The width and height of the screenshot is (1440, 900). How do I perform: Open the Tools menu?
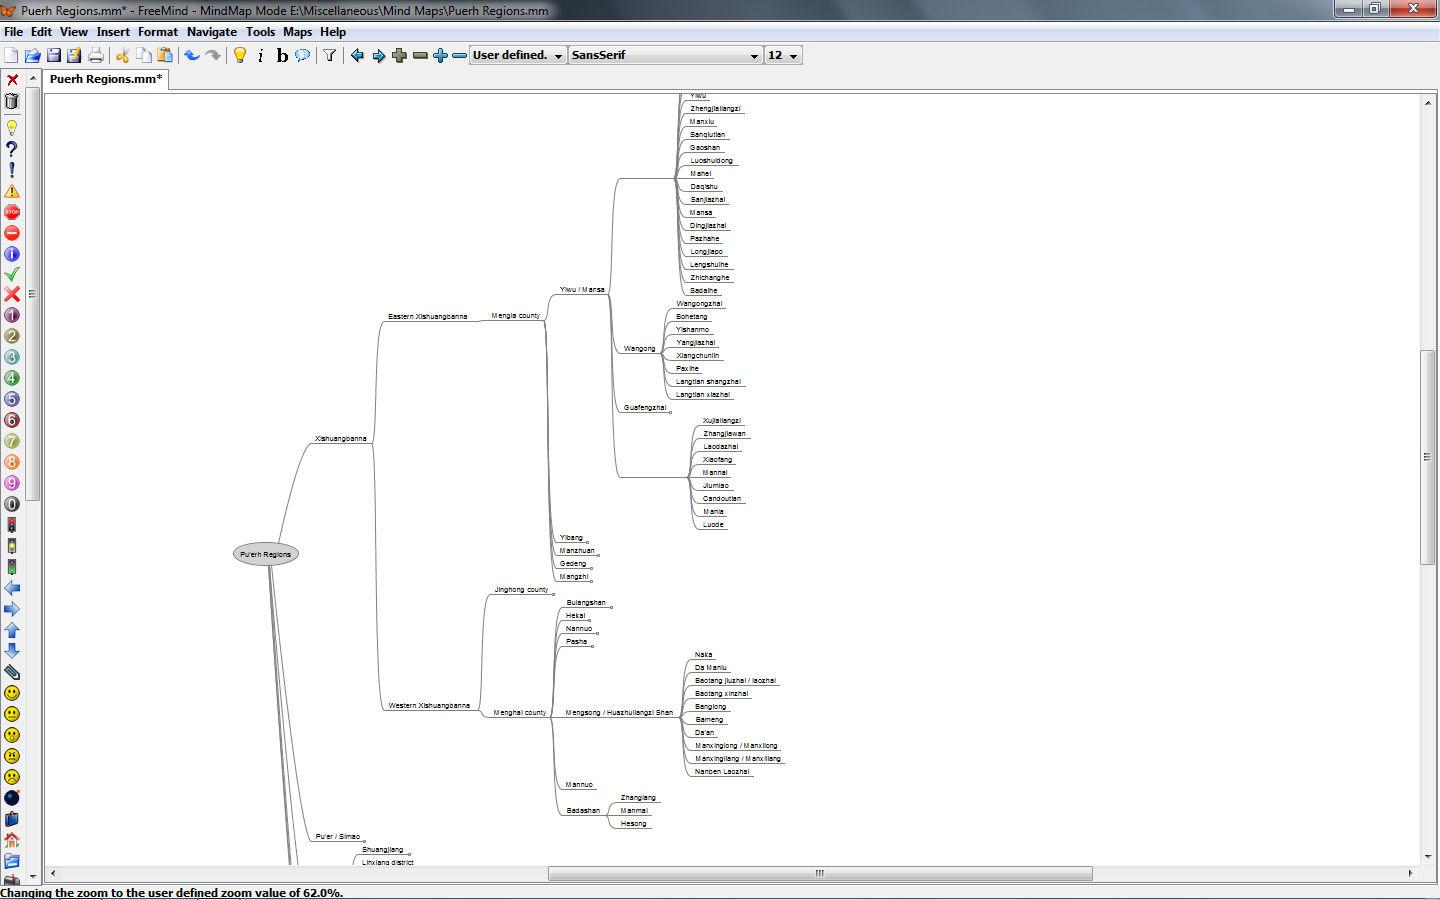tap(260, 32)
